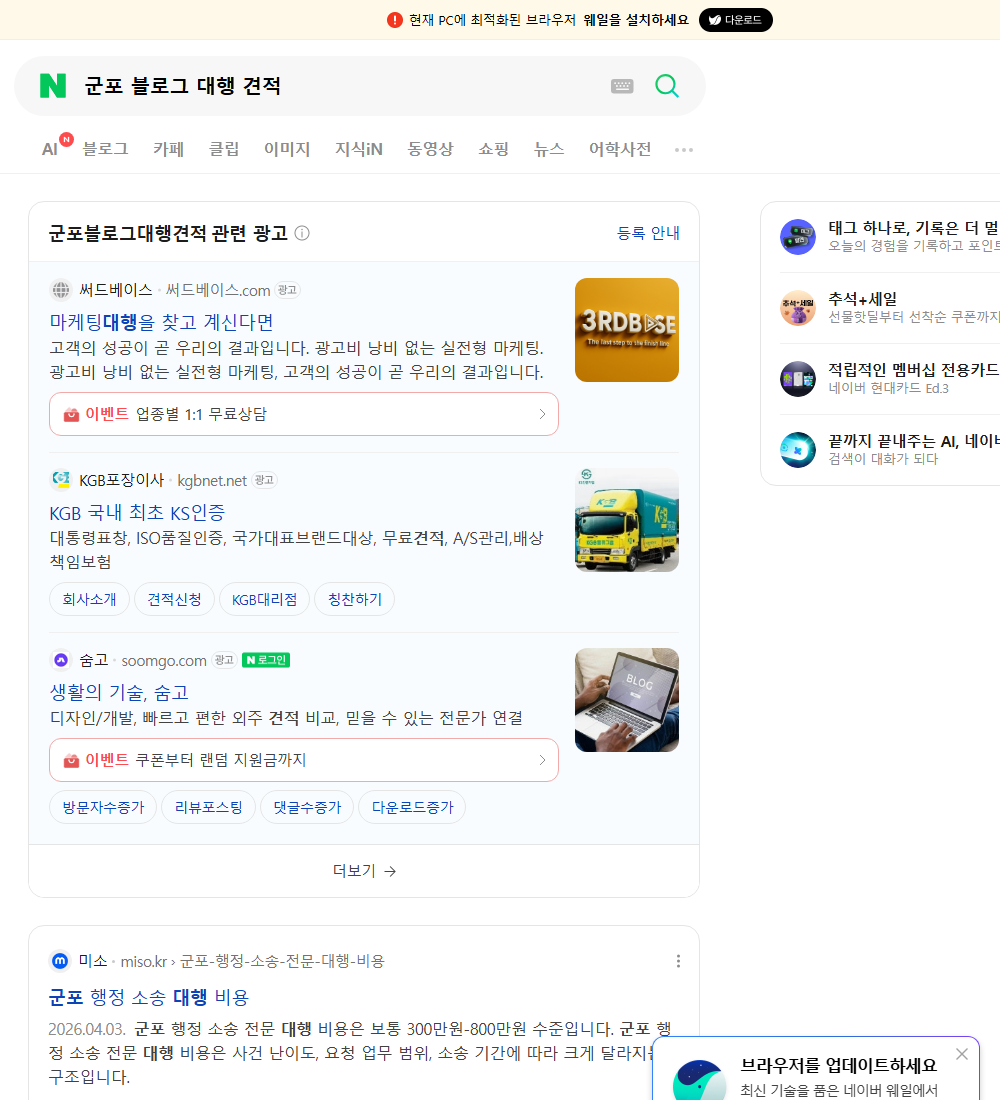Switch to the 동영상 tab
The height and width of the screenshot is (1100, 1000).
430,149
